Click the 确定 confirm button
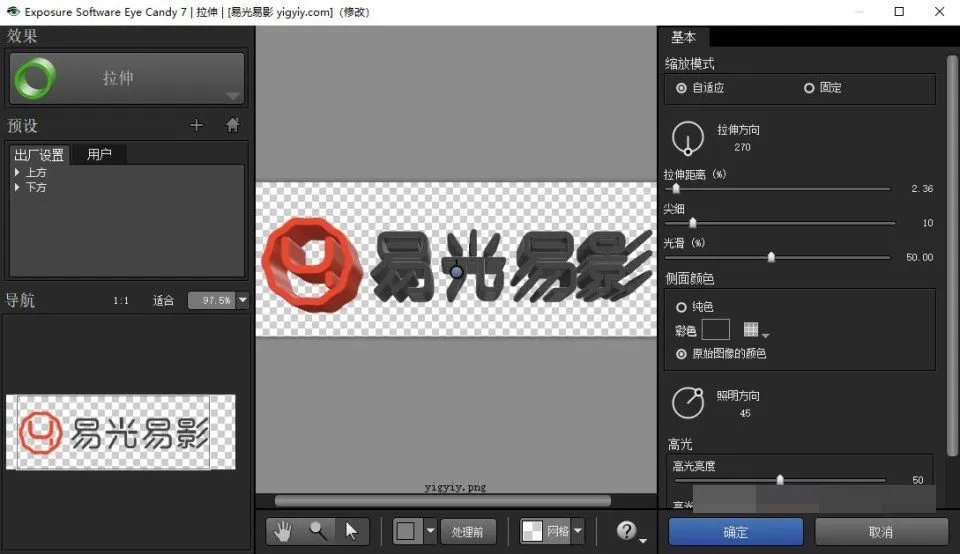The height and width of the screenshot is (554, 960). 735,532
